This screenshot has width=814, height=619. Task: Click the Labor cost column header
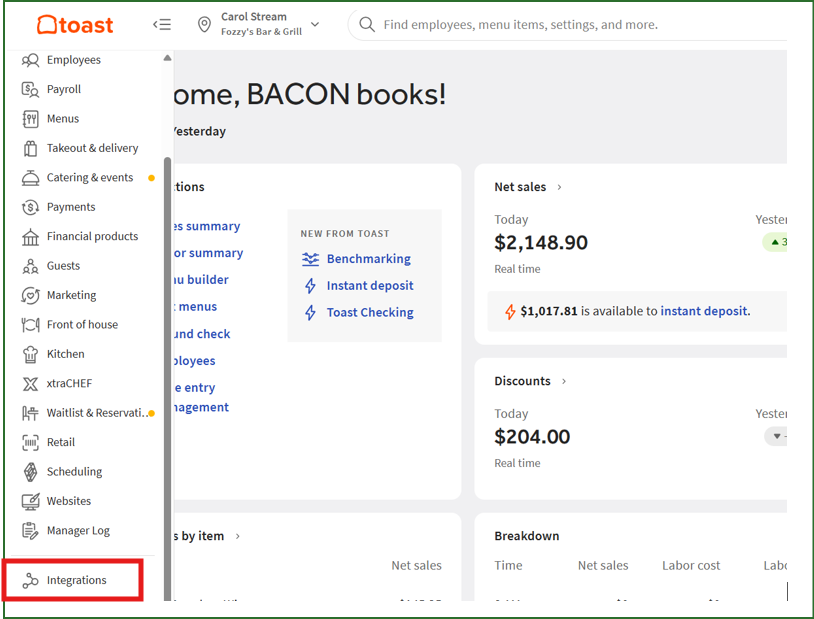(x=691, y=566)
